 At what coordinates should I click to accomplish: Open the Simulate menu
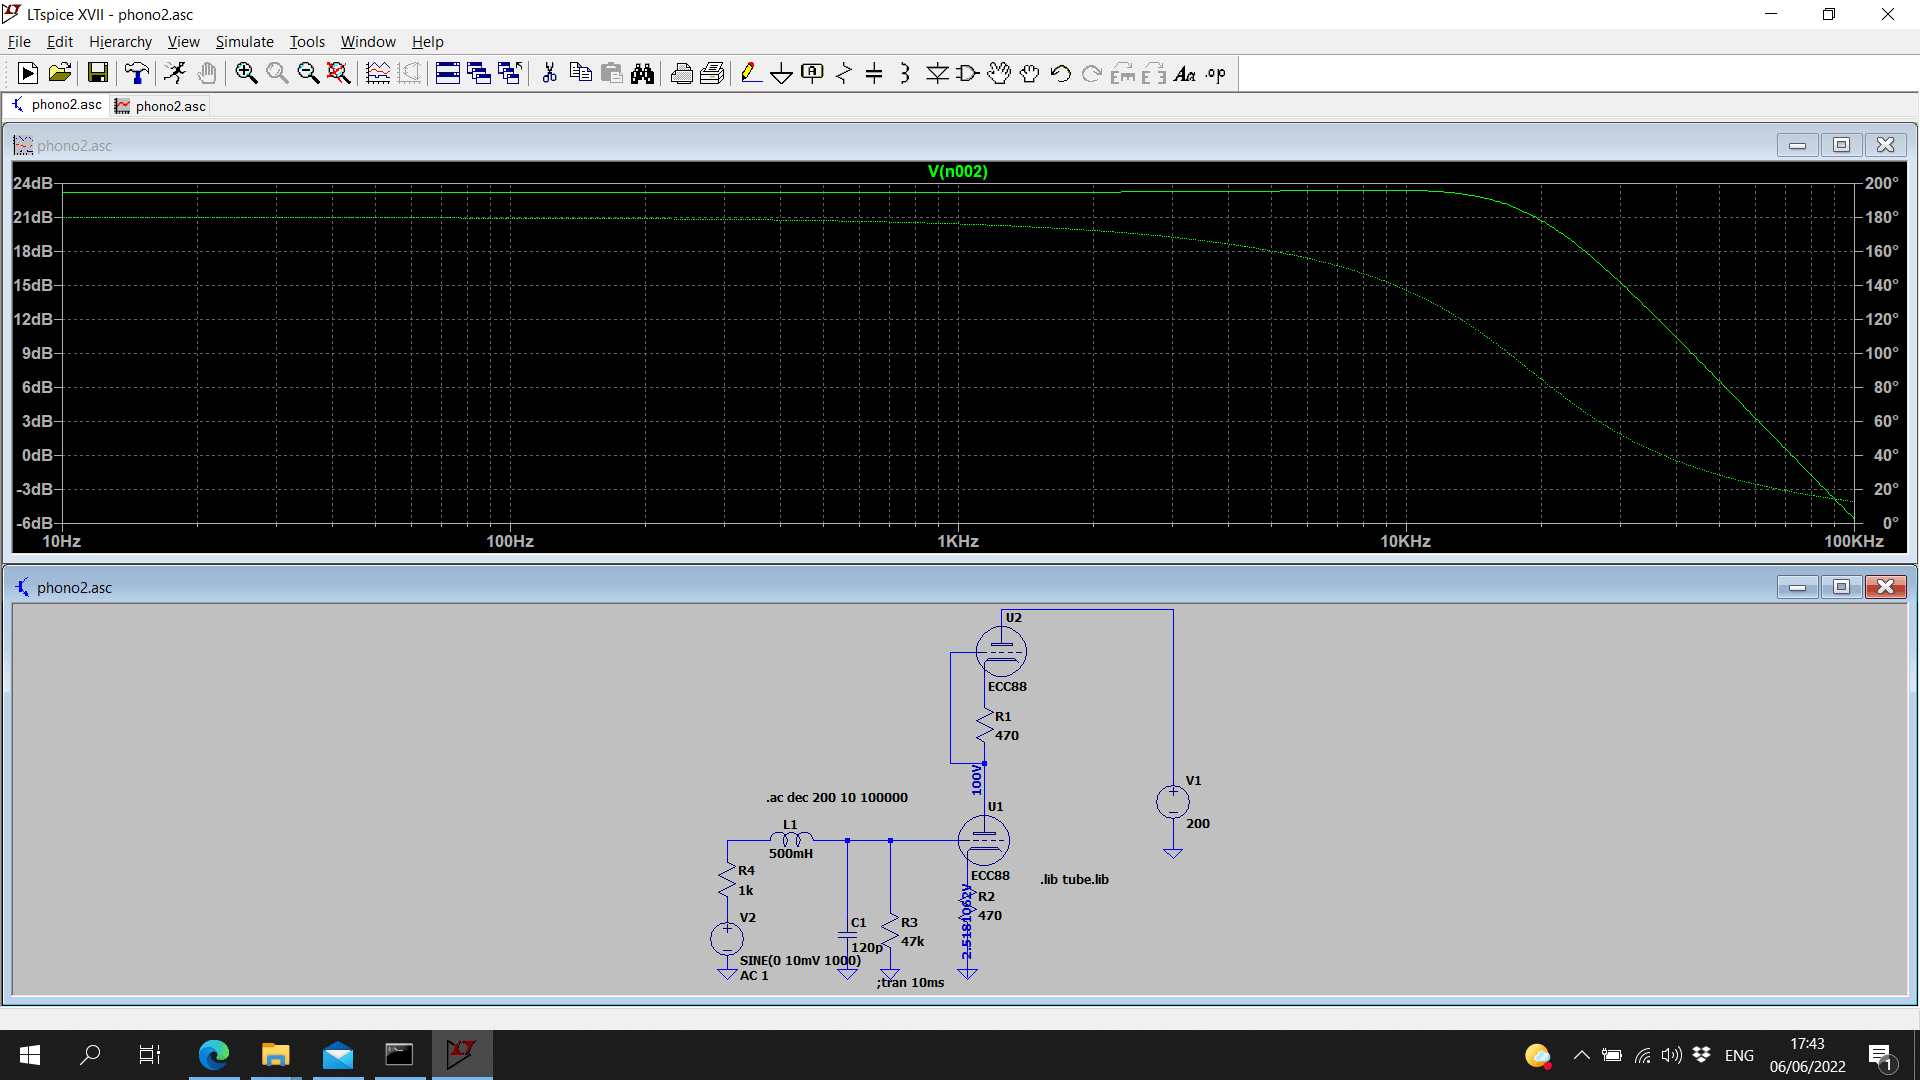tap(244, 41)
